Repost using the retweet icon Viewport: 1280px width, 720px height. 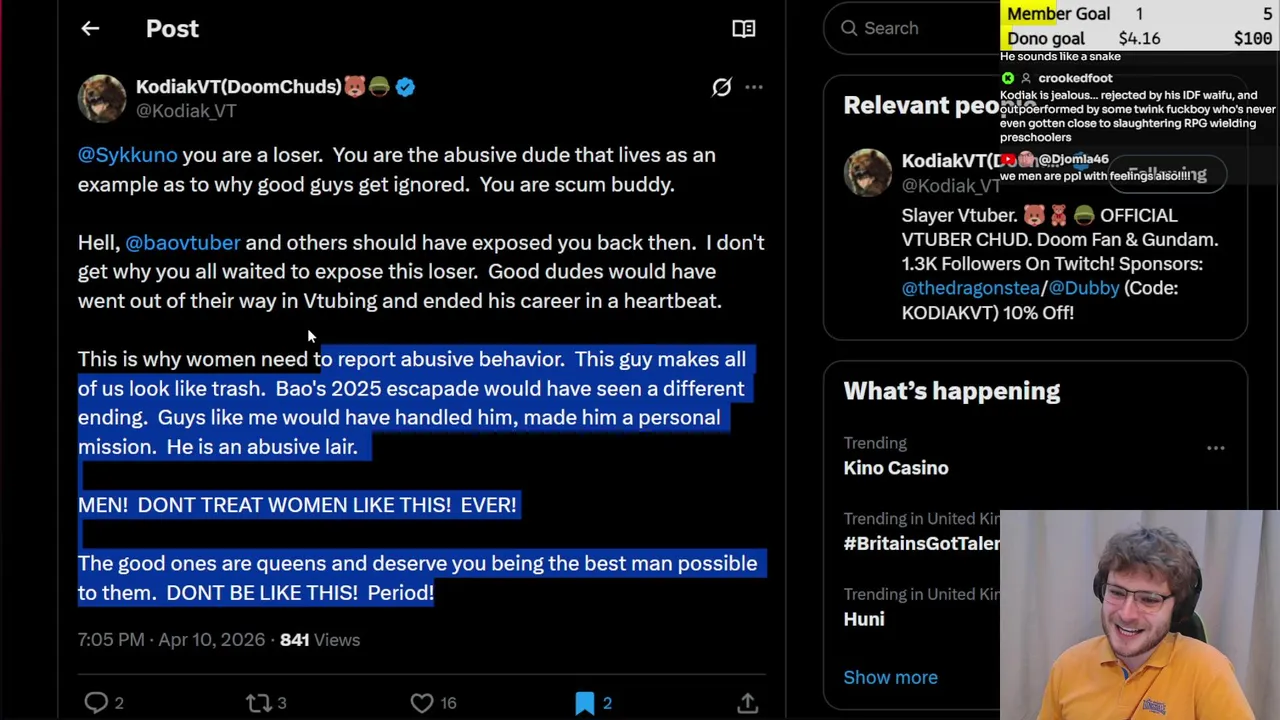(259, 703)
